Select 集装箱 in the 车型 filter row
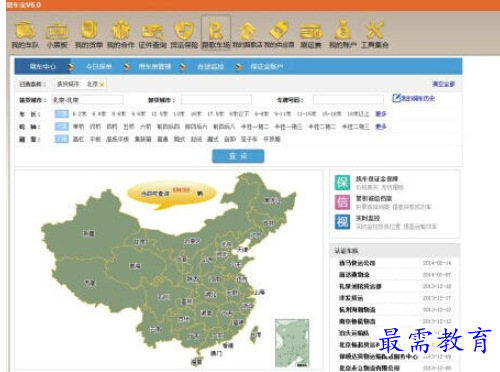 [x=143, y=139]
